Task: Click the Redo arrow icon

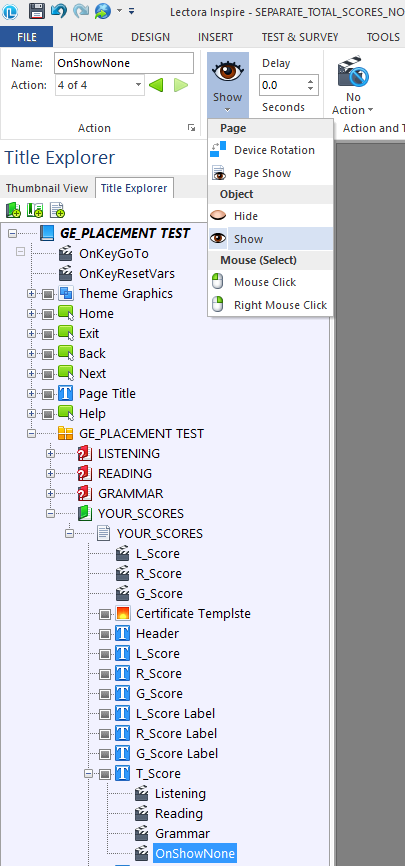Action: click(x=81, y=10)
